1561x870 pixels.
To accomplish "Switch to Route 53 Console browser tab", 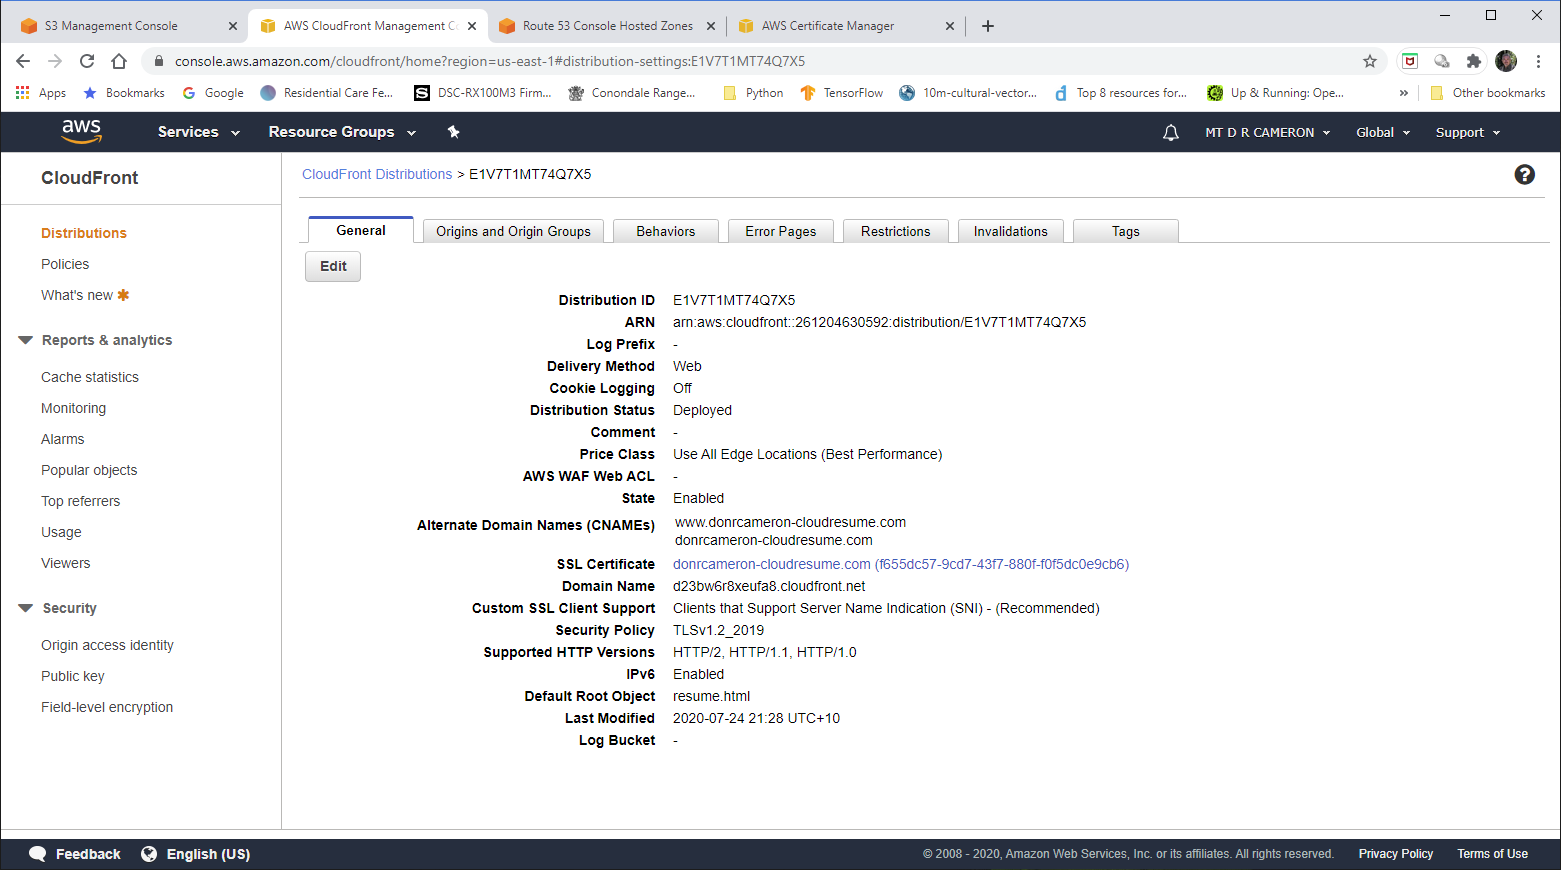I will tap(607, 26).
